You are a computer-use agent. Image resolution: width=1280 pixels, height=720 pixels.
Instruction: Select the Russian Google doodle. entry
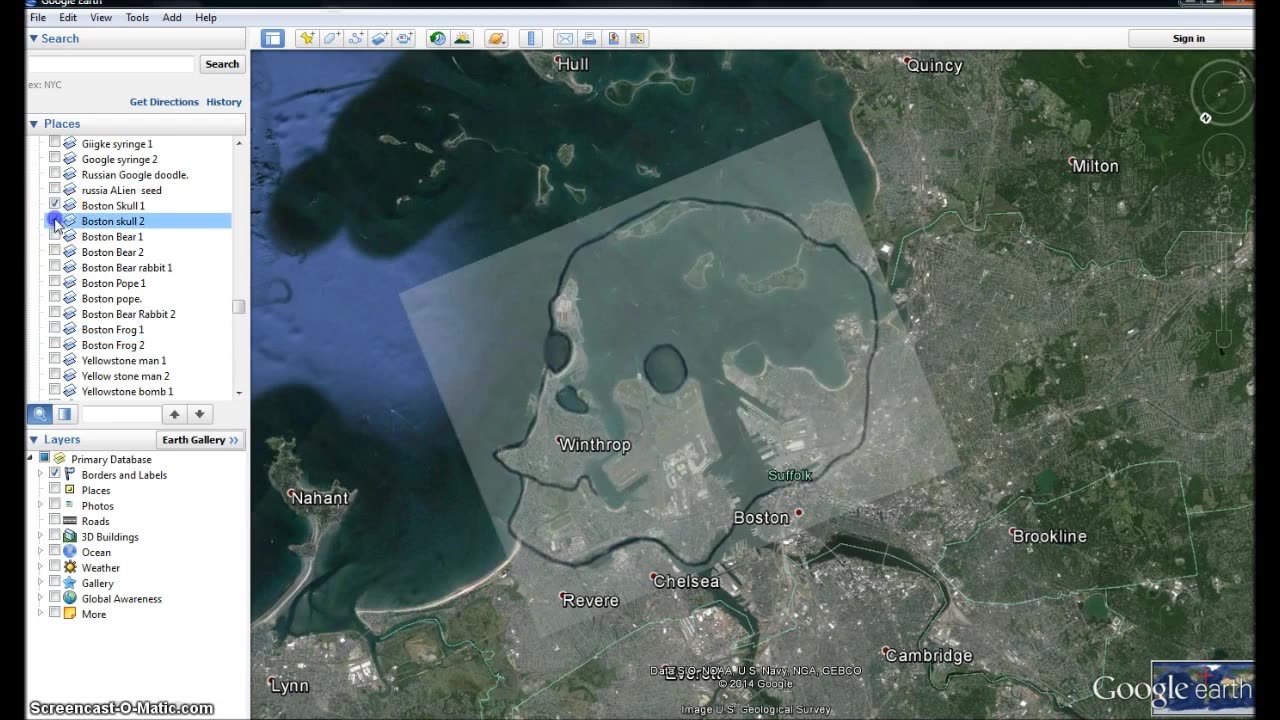pos(135,174)
